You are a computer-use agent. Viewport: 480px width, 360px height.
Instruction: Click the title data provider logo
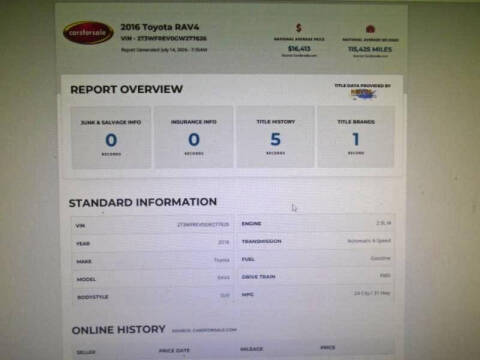364,94
